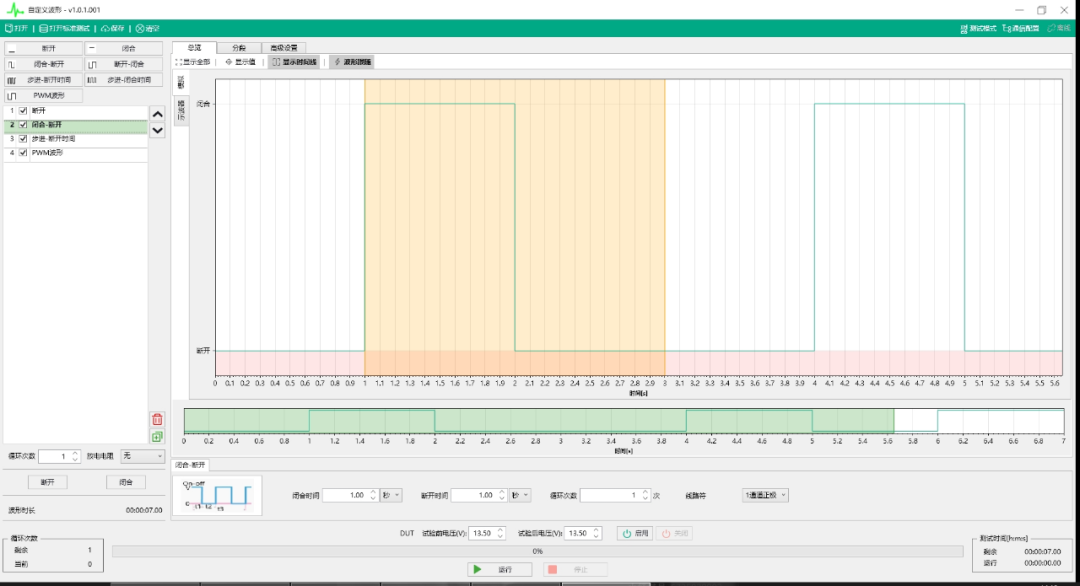The image size is (1080, 586).
Task: Click the 波形时长 value 00:00:07.00
Action: [x=144, y=510]
